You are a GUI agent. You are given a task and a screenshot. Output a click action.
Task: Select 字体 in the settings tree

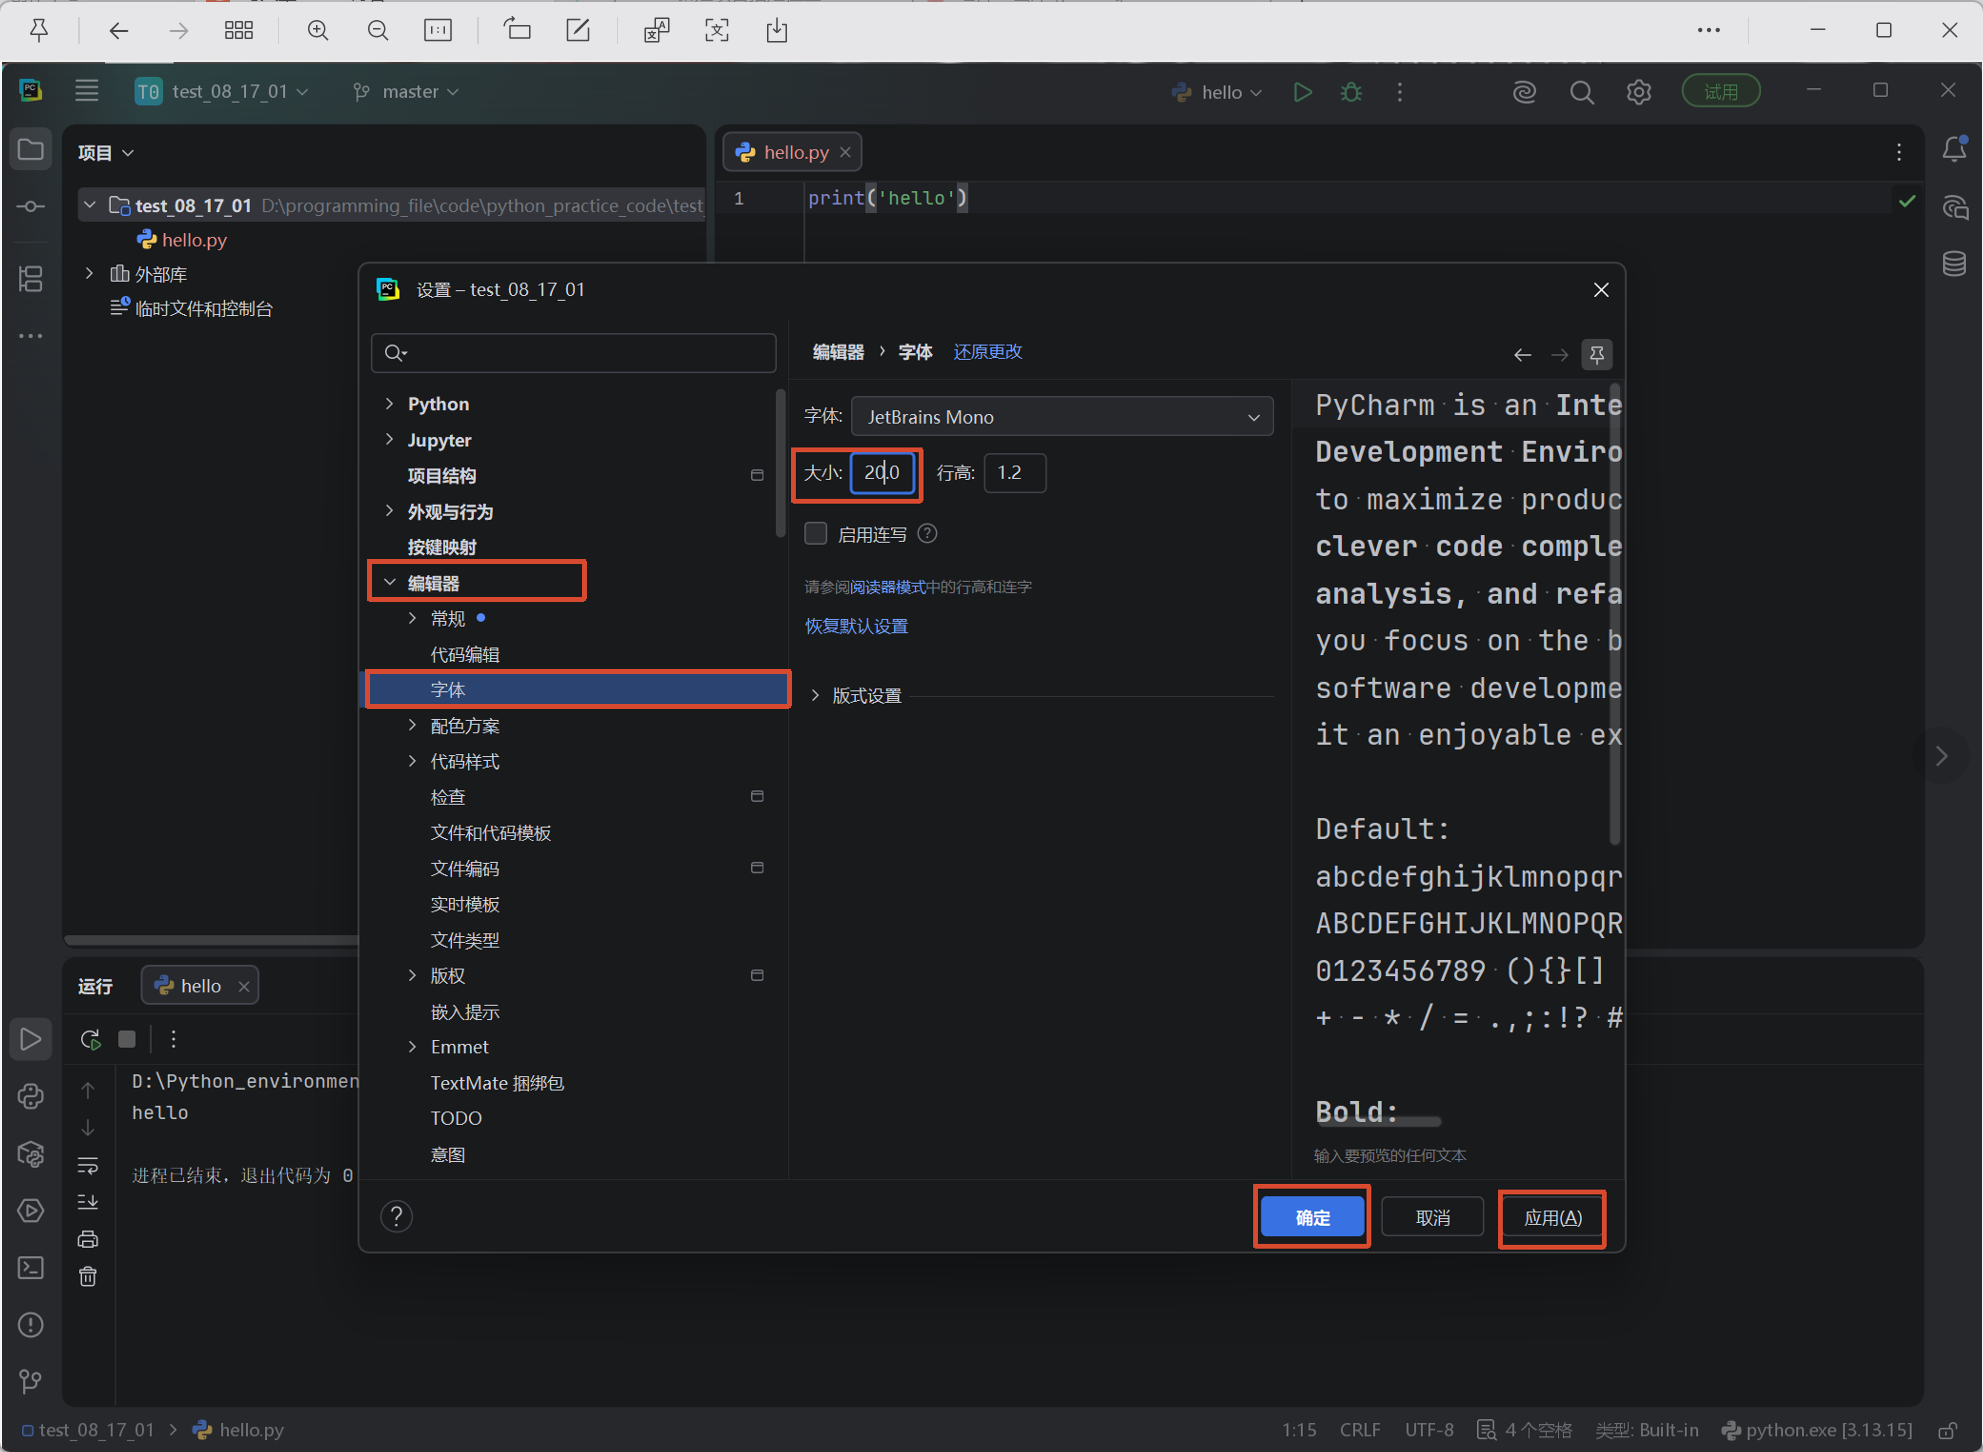pos(577,690)
